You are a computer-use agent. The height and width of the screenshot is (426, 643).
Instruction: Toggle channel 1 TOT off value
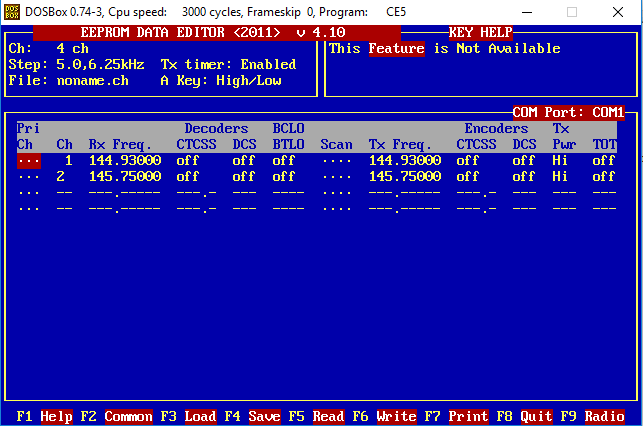click(603, 160)
